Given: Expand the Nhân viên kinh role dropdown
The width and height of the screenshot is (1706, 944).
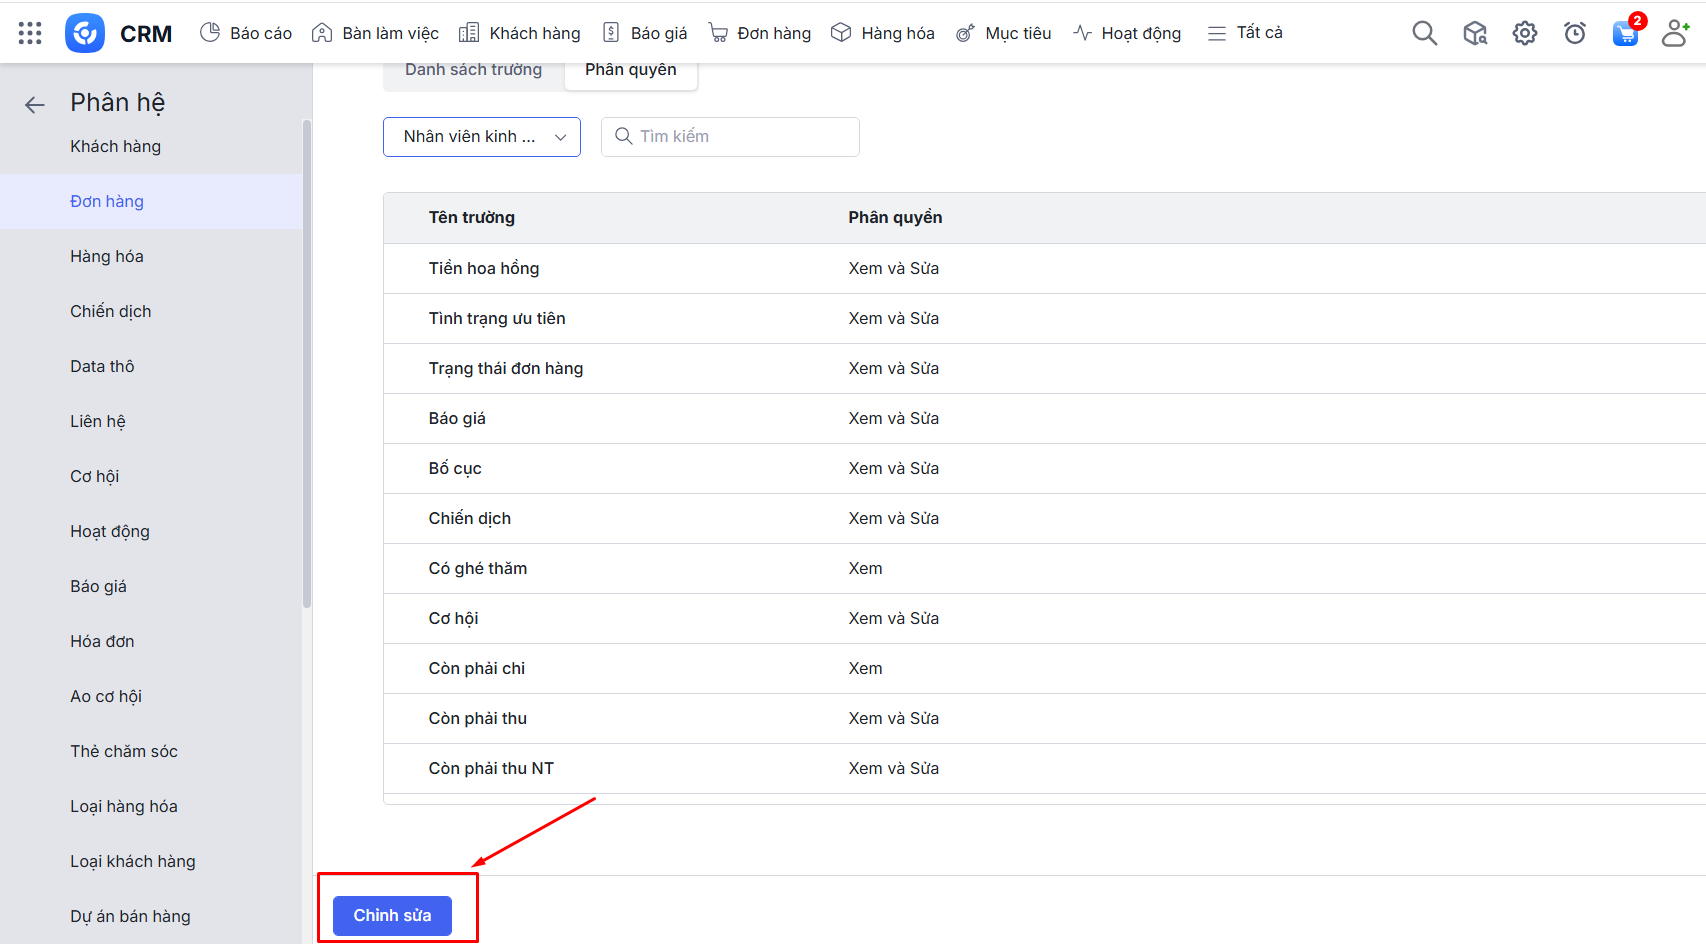Looking at the screenshot, I should [481, 137].
